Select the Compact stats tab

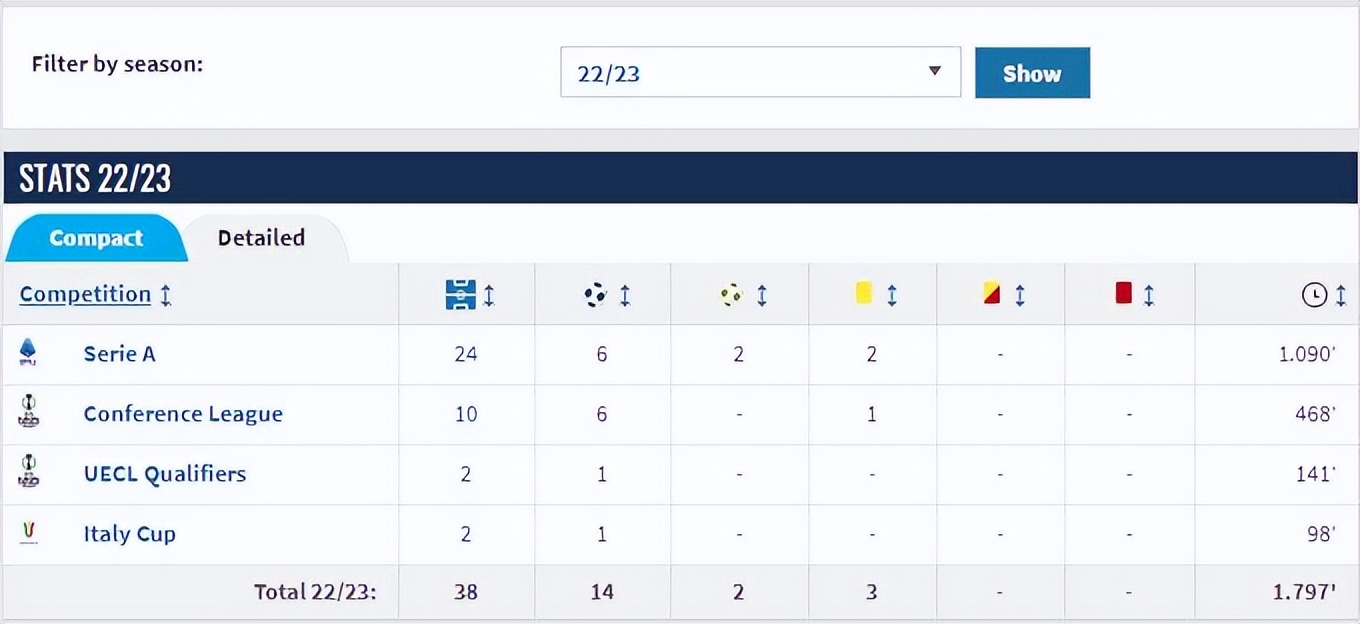coord(96,238)
